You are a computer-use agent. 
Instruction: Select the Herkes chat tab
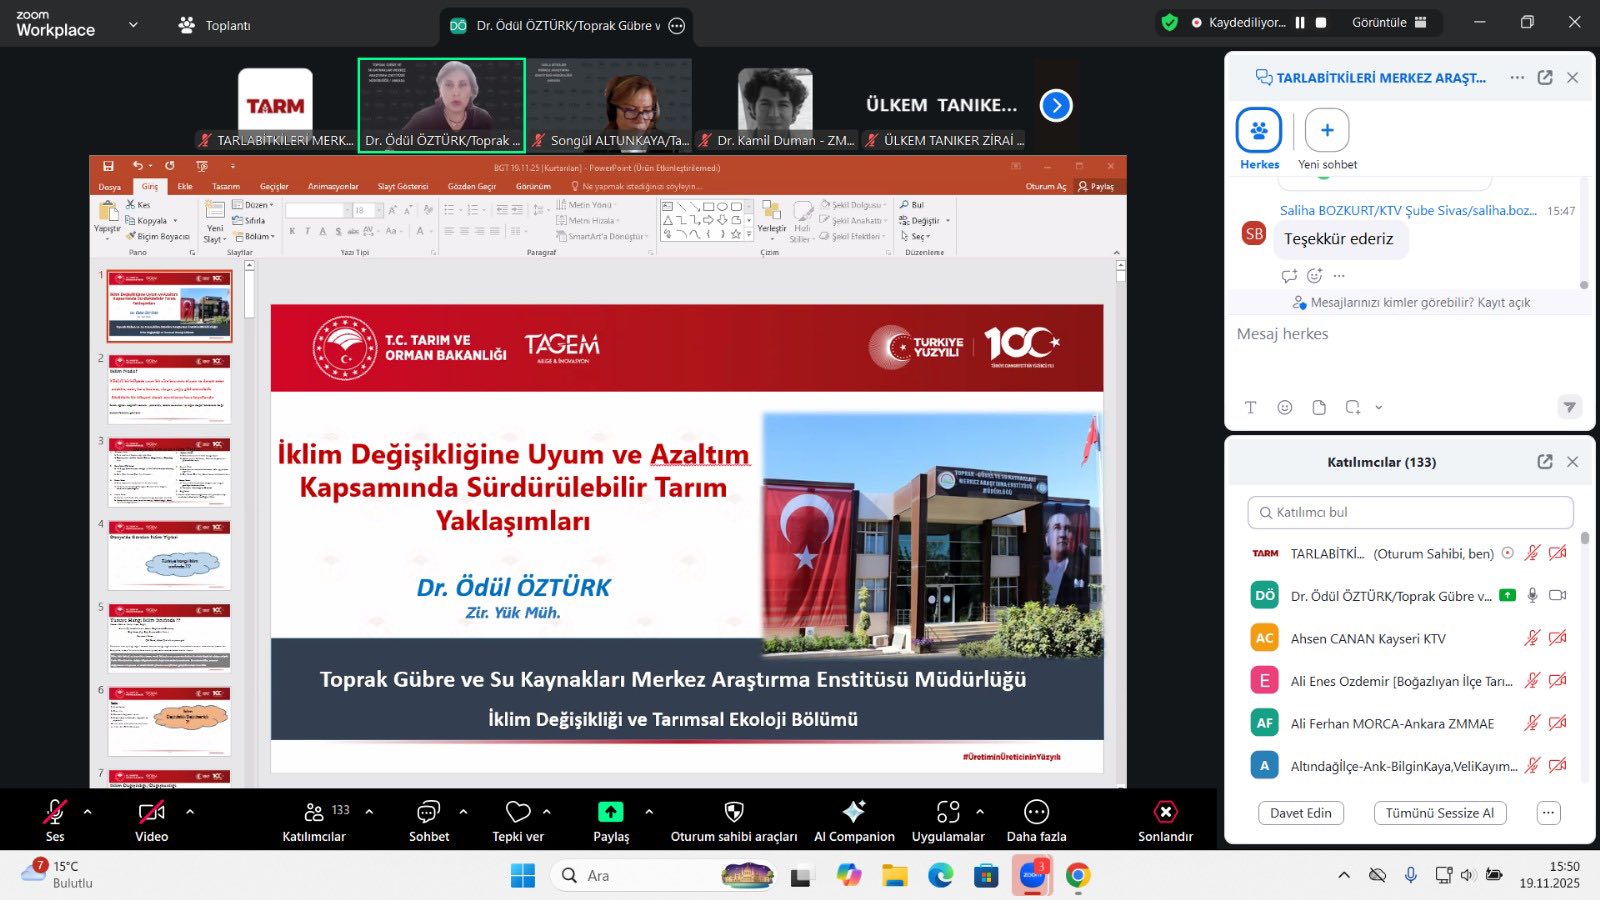click(1259, 131)
